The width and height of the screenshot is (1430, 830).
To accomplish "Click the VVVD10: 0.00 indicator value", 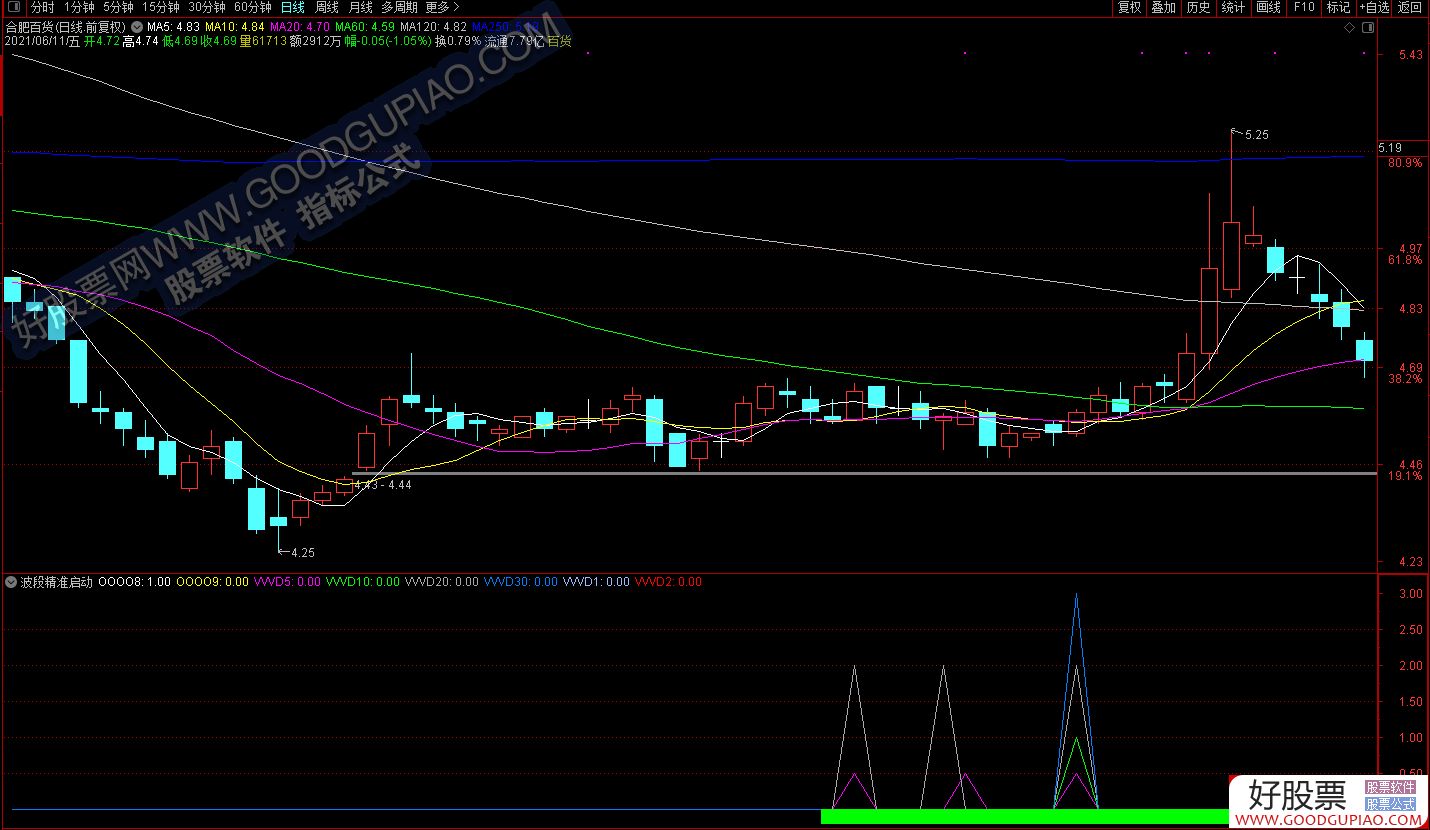I will pos(363,581).
